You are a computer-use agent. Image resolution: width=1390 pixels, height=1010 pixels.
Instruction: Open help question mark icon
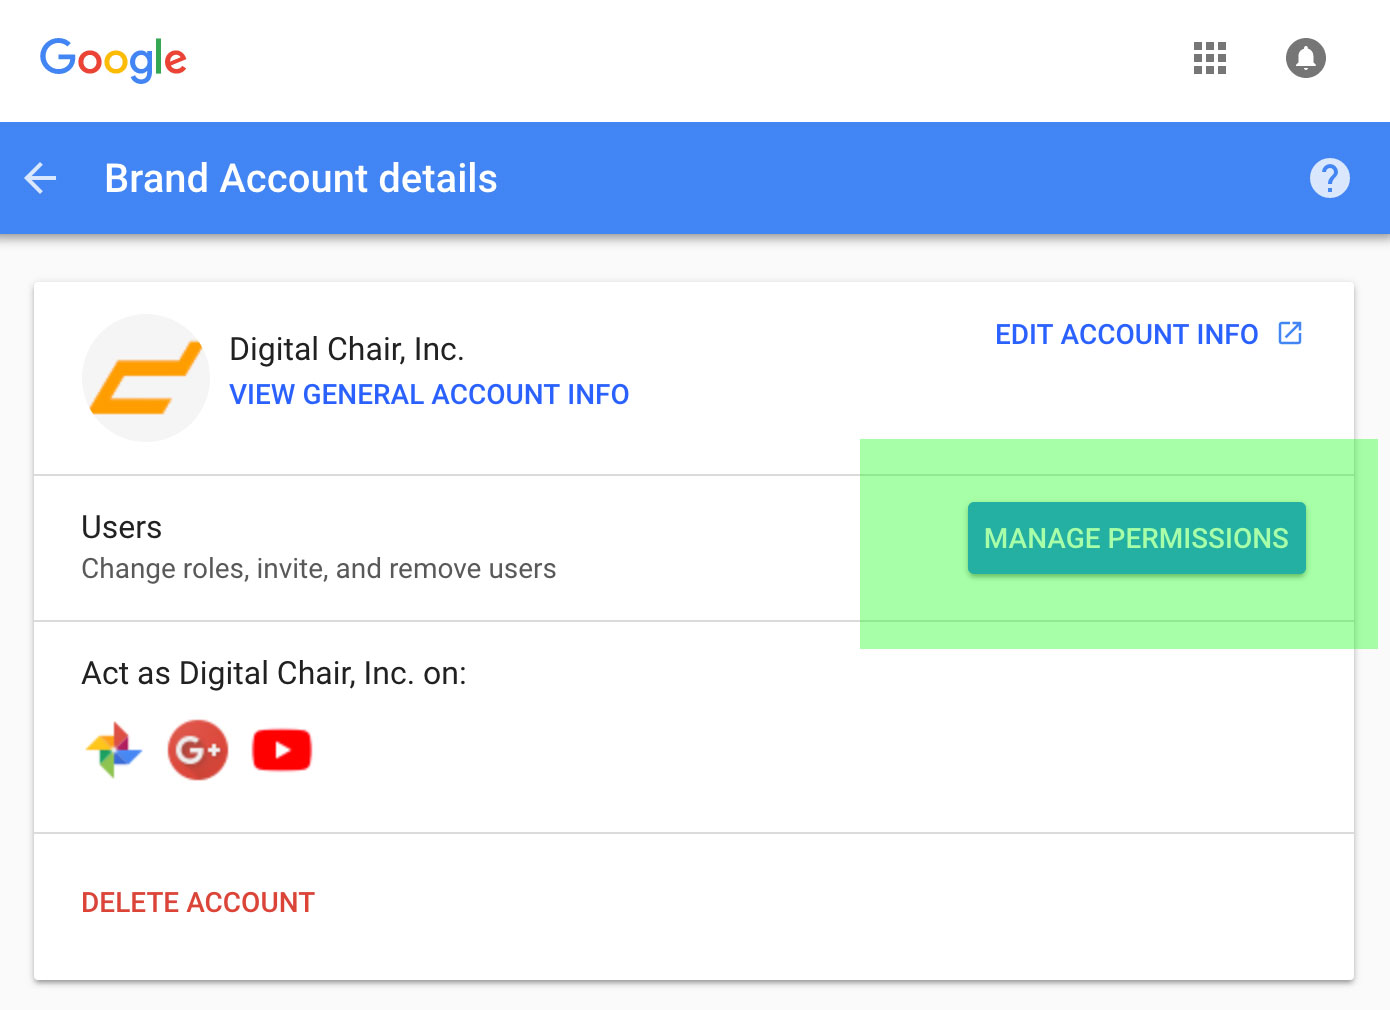point(1329,178)
